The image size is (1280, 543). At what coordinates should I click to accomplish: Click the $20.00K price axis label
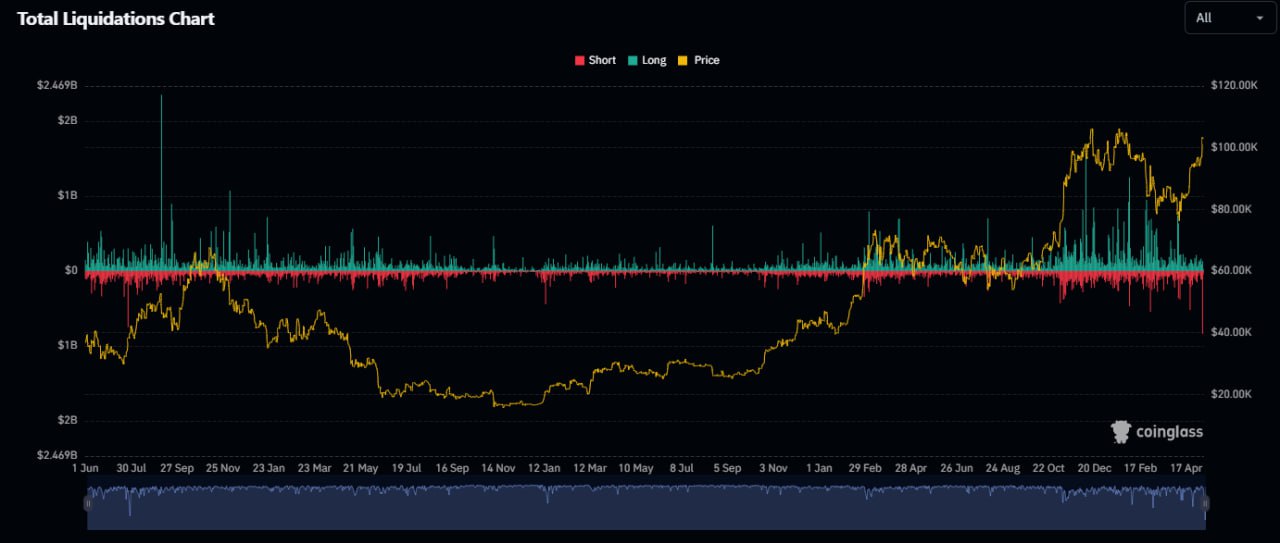tap(1231, 394)
